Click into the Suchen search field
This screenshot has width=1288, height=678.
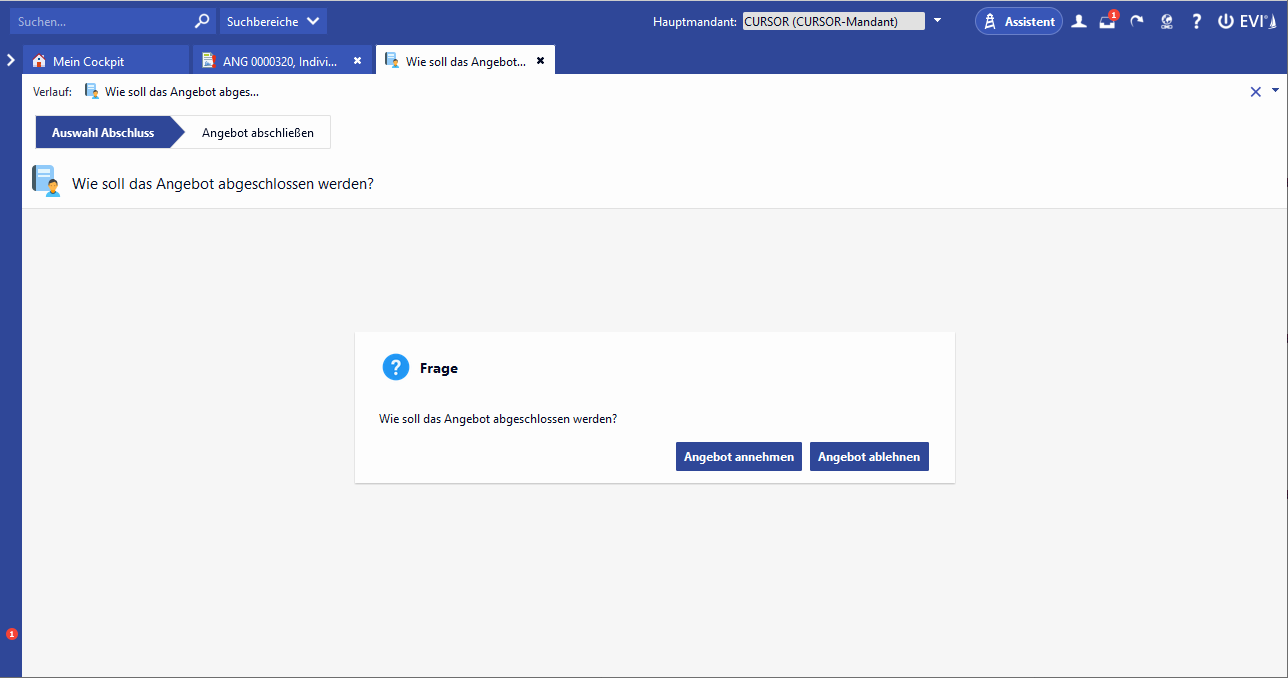point(100,21)
